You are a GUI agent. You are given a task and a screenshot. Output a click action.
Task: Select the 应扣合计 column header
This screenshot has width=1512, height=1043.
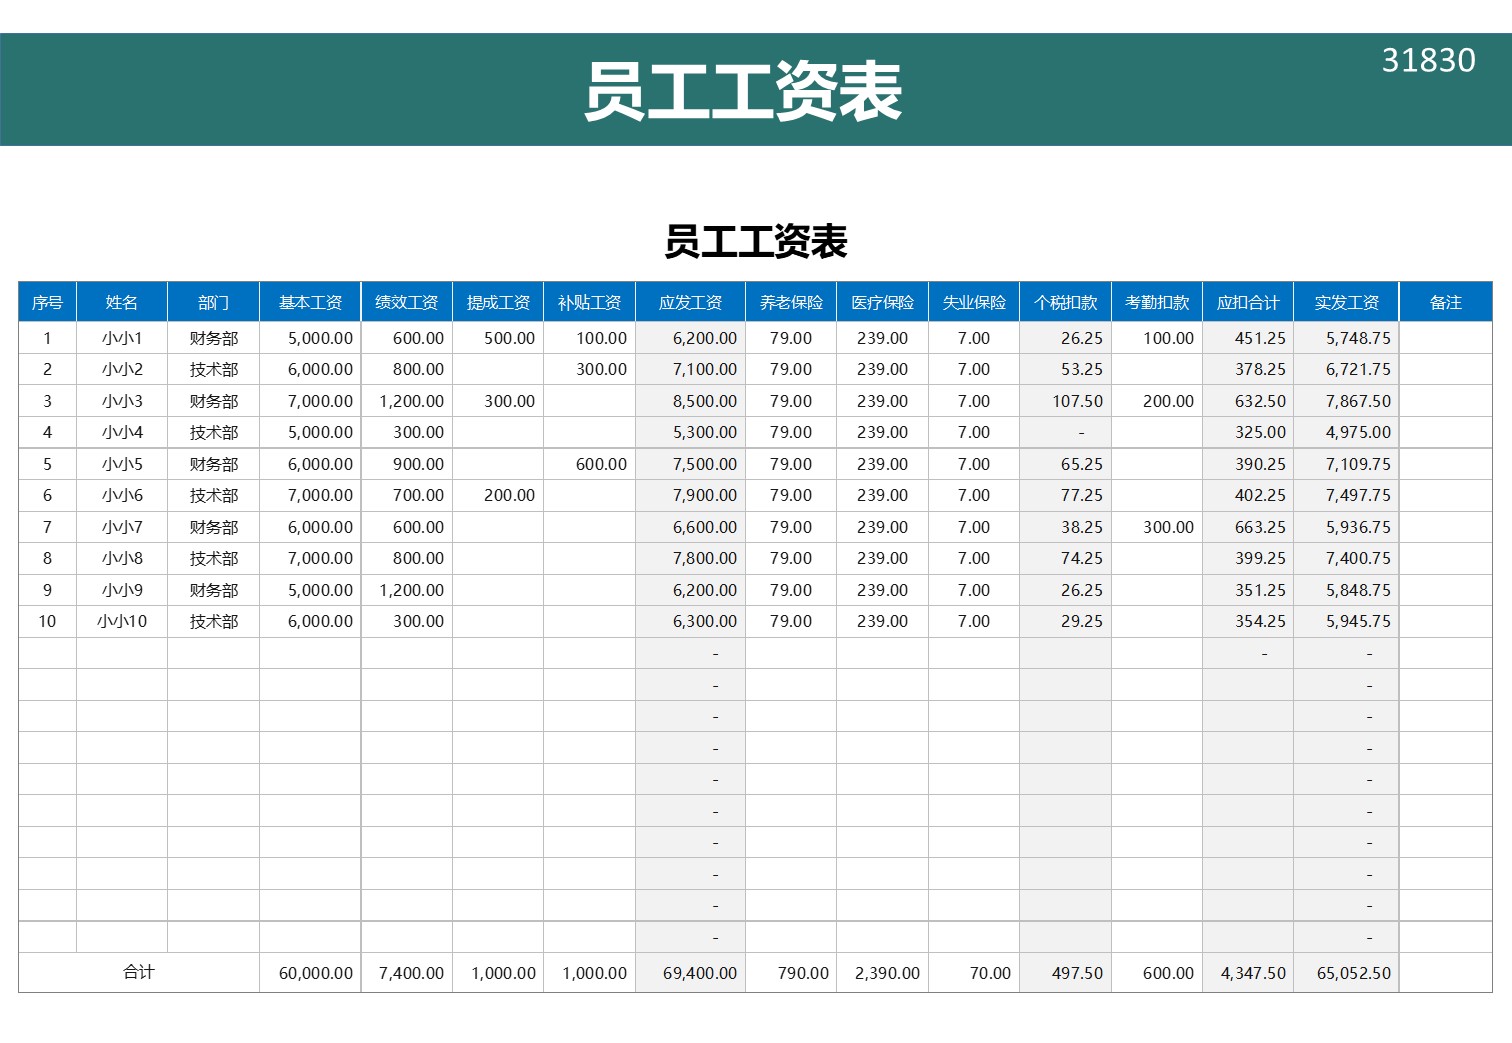[x=1248, y=302]
